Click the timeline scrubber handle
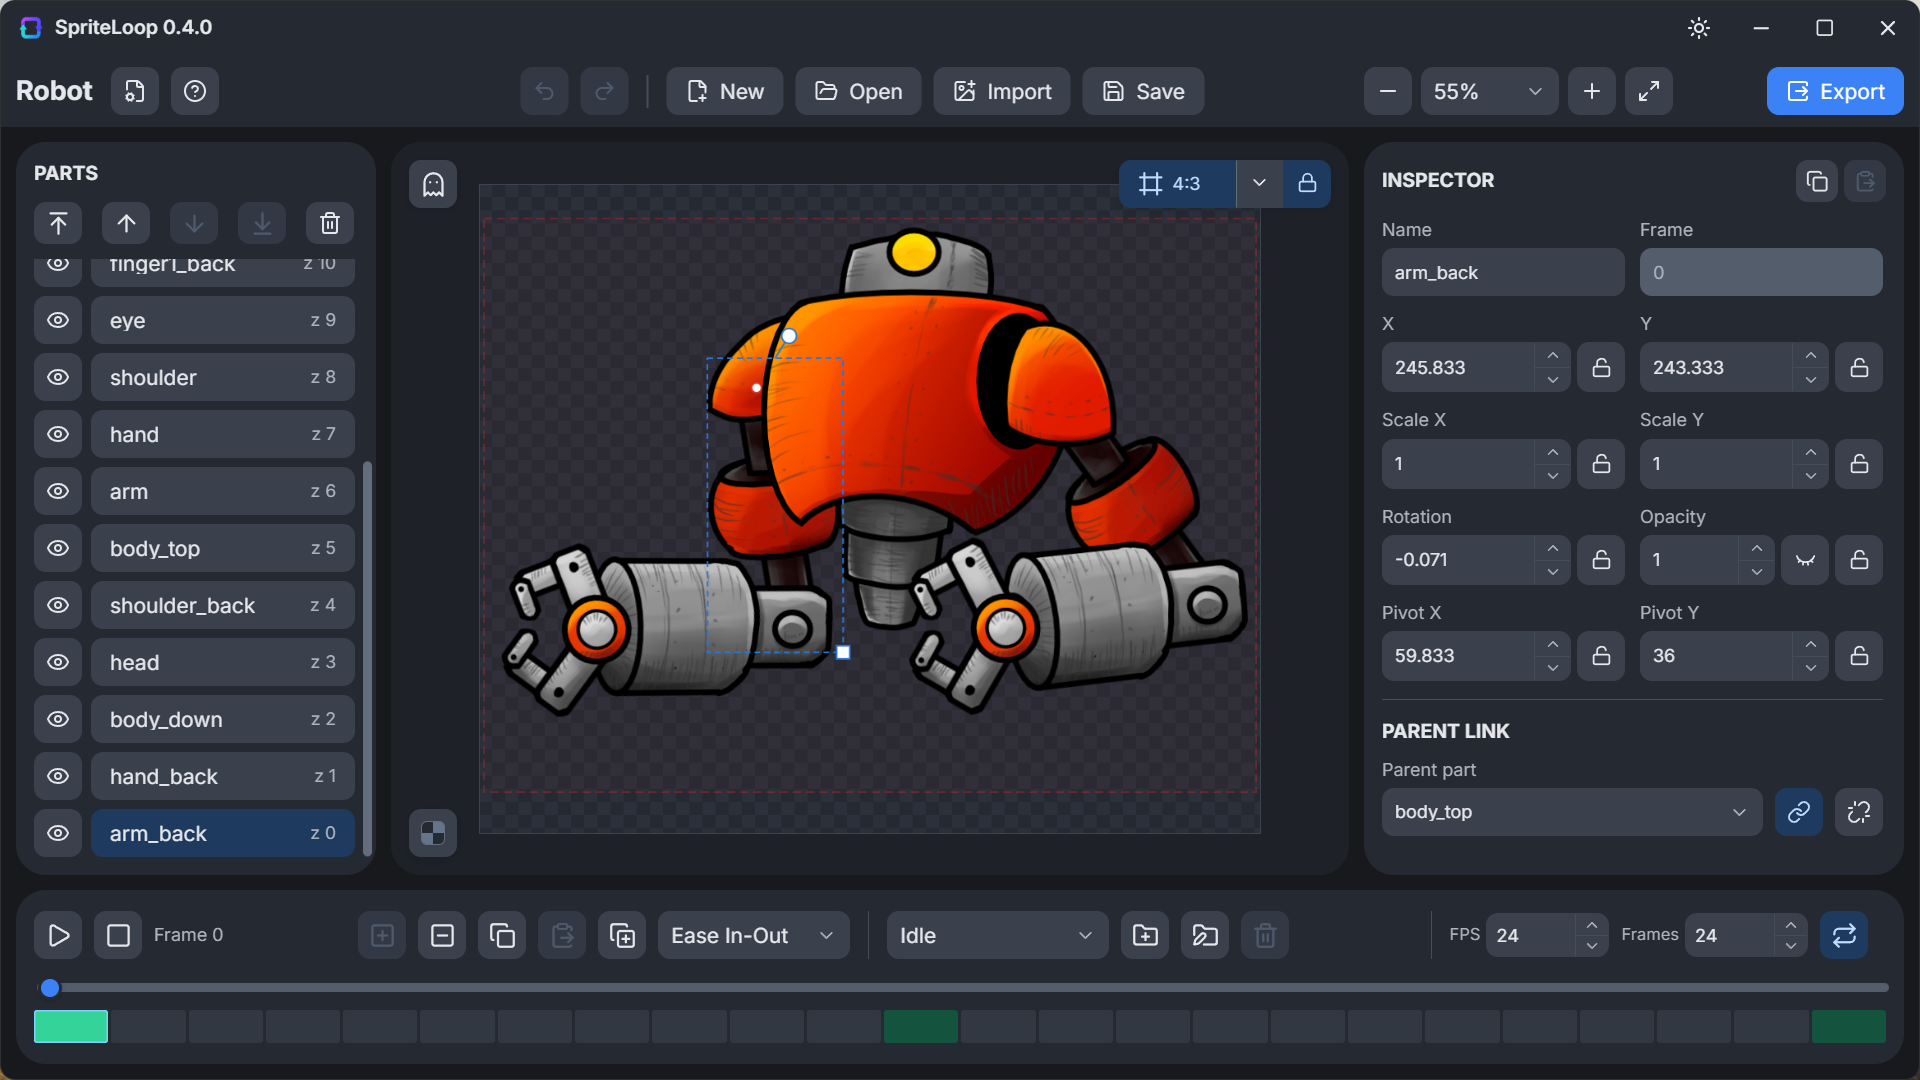Screen dimensions: 1920x1080 click(x=50, y=988)
